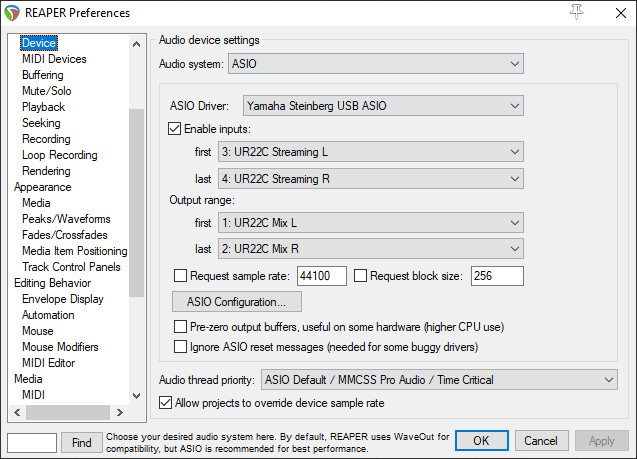Click the tree scroll left arrow

point(17,412)
